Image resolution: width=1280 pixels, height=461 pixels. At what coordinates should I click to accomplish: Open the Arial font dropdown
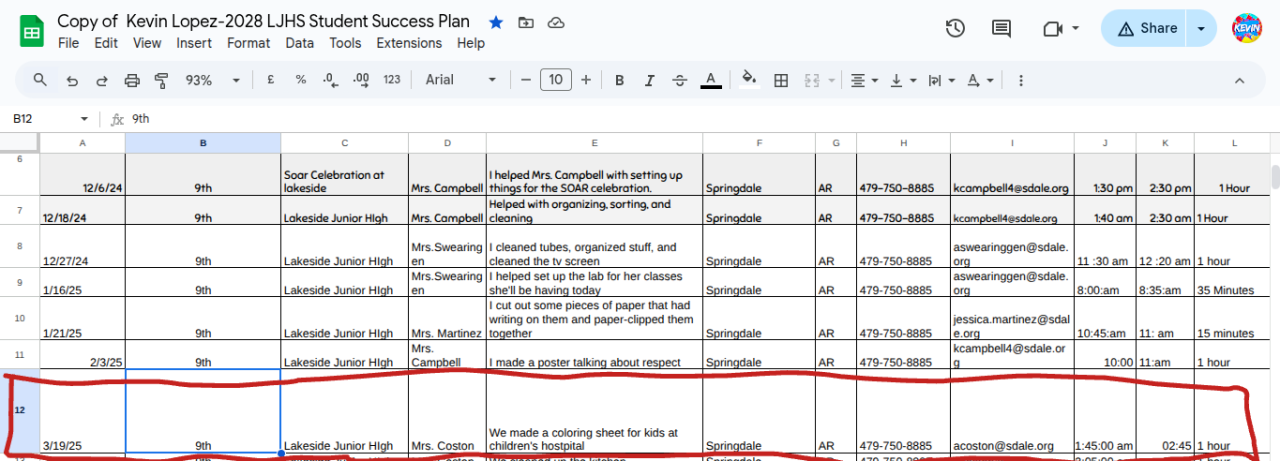click(x=461, y=80)
